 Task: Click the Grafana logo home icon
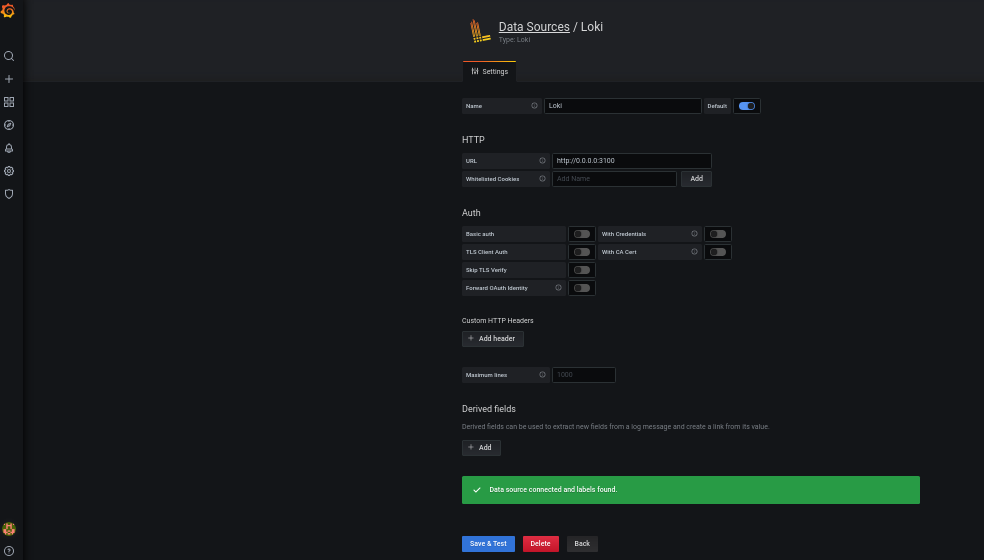pyautogui.click(x=9, y=11)
